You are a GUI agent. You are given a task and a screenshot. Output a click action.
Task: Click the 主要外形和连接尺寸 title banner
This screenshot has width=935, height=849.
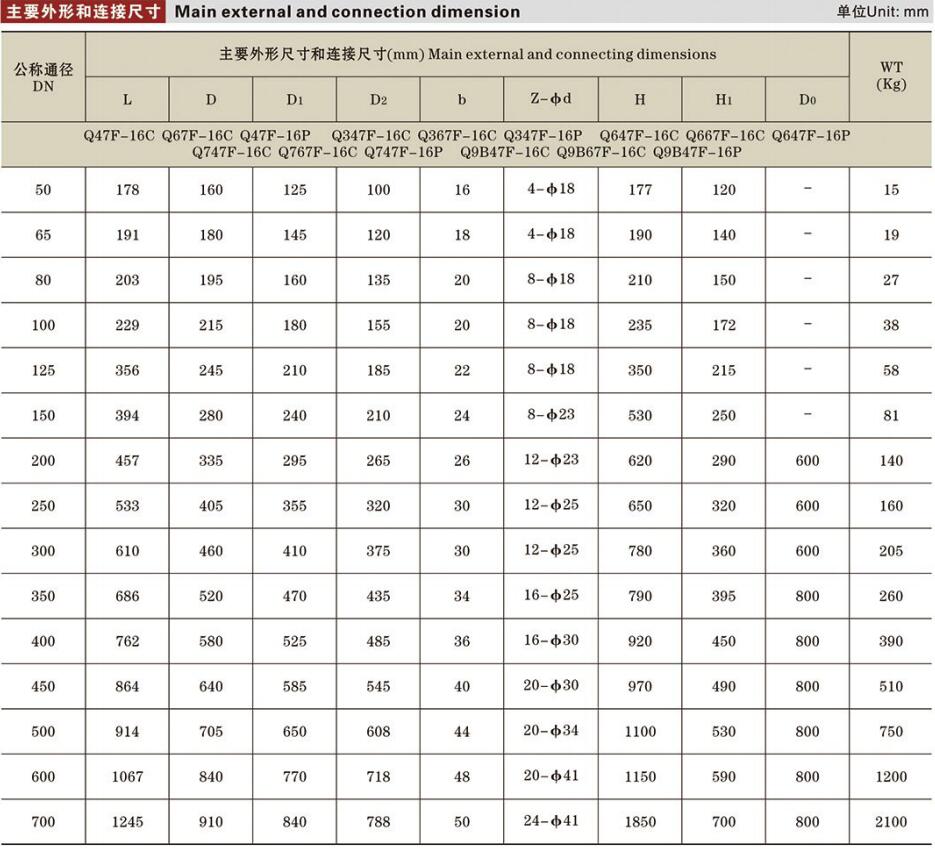(x=85, y=12)
